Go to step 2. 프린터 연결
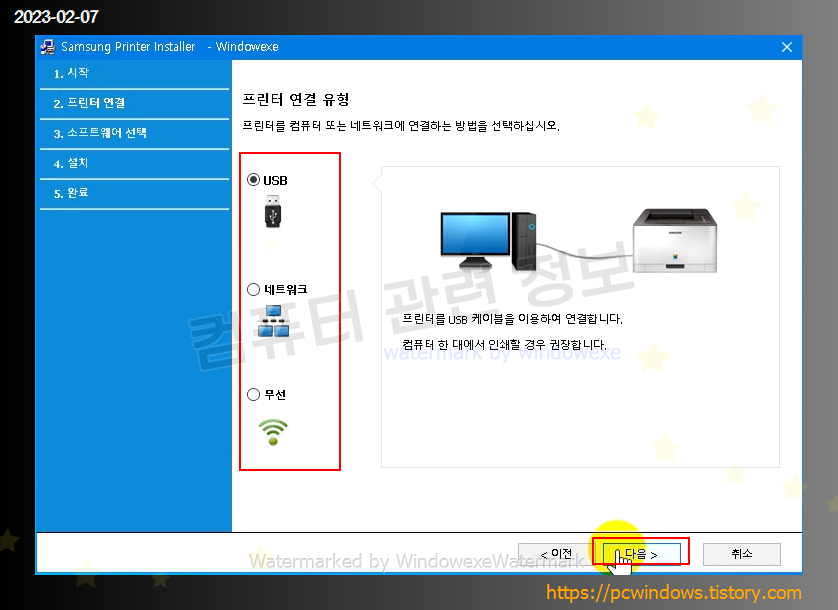This screenshot has width=838, height=610. click(134, 104)
